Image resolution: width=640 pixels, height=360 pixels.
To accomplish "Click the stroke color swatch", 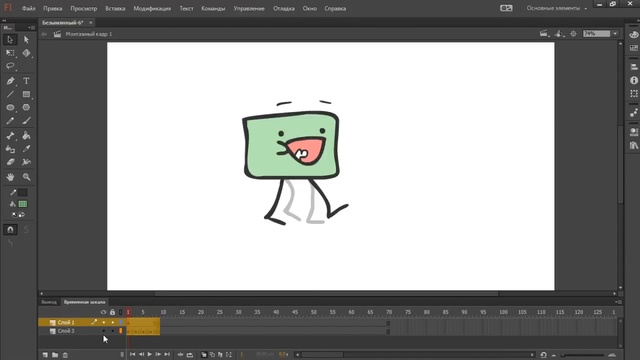I will pos(23,192).
